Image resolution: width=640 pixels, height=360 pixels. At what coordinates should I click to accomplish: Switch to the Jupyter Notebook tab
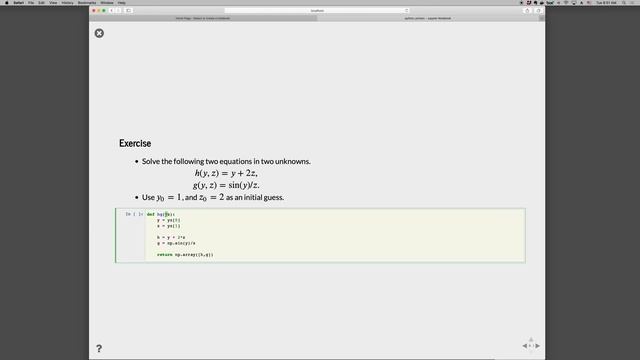(x=428, y=18)
